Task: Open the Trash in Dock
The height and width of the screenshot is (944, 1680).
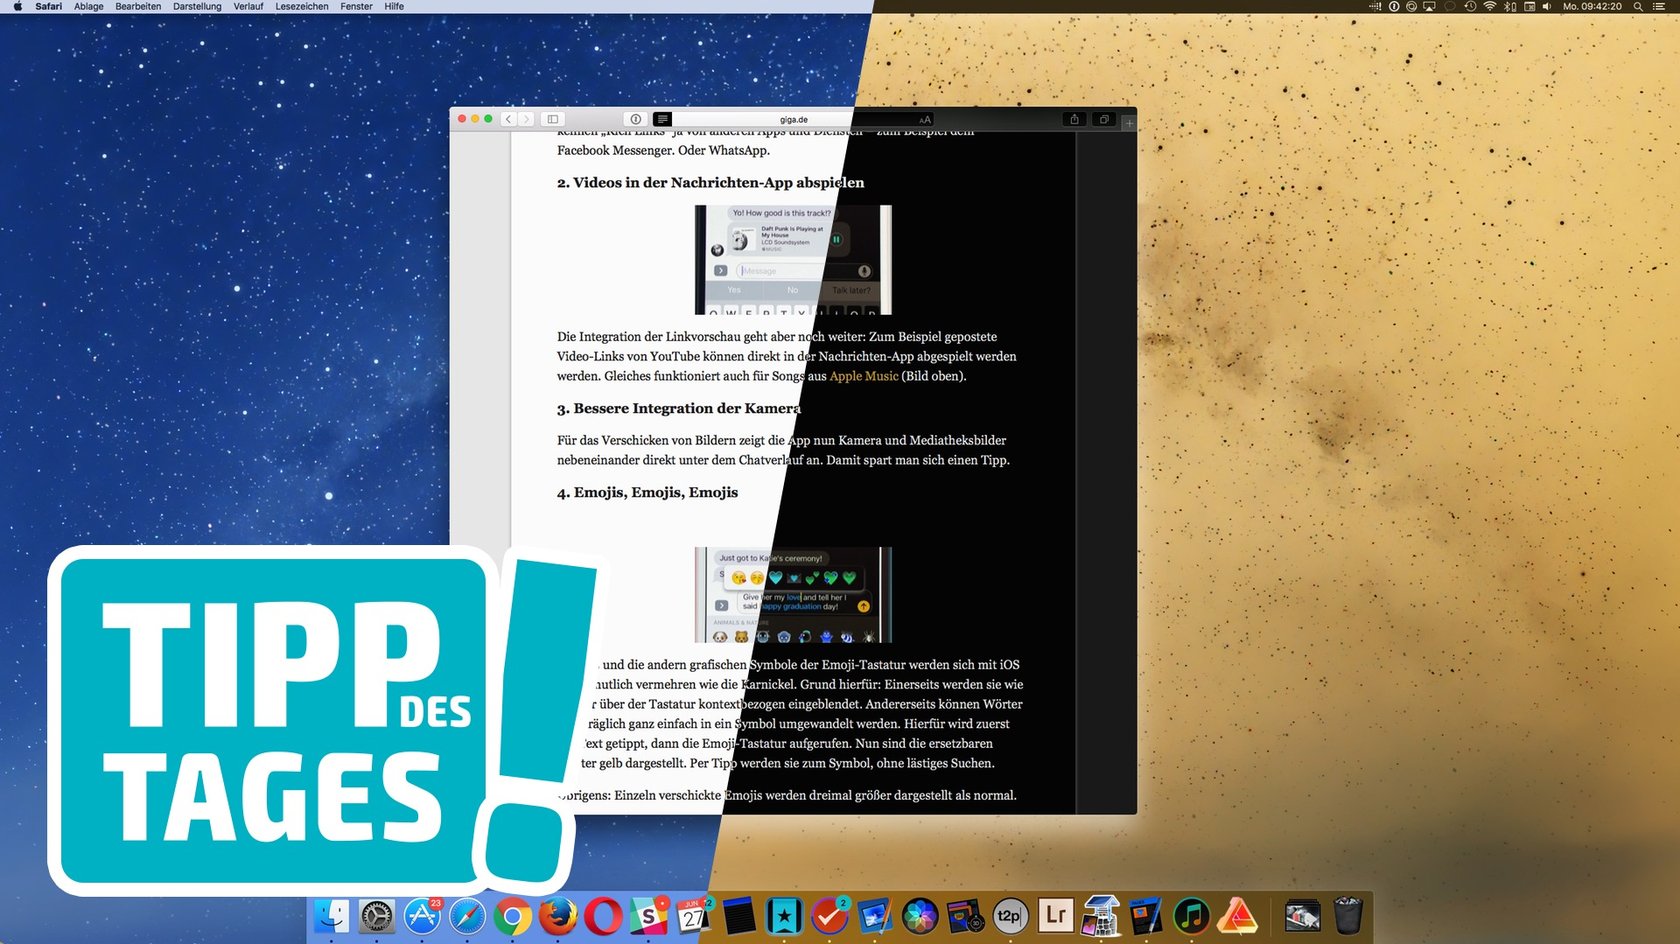Action: point(1348,916)
